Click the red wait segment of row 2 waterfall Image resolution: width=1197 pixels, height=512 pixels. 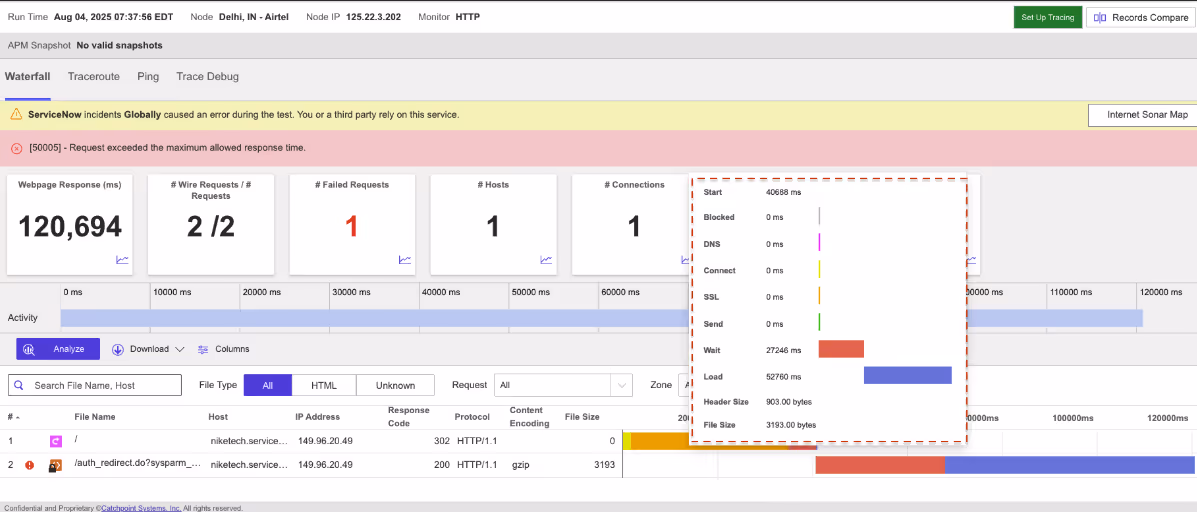coord(879,465)
